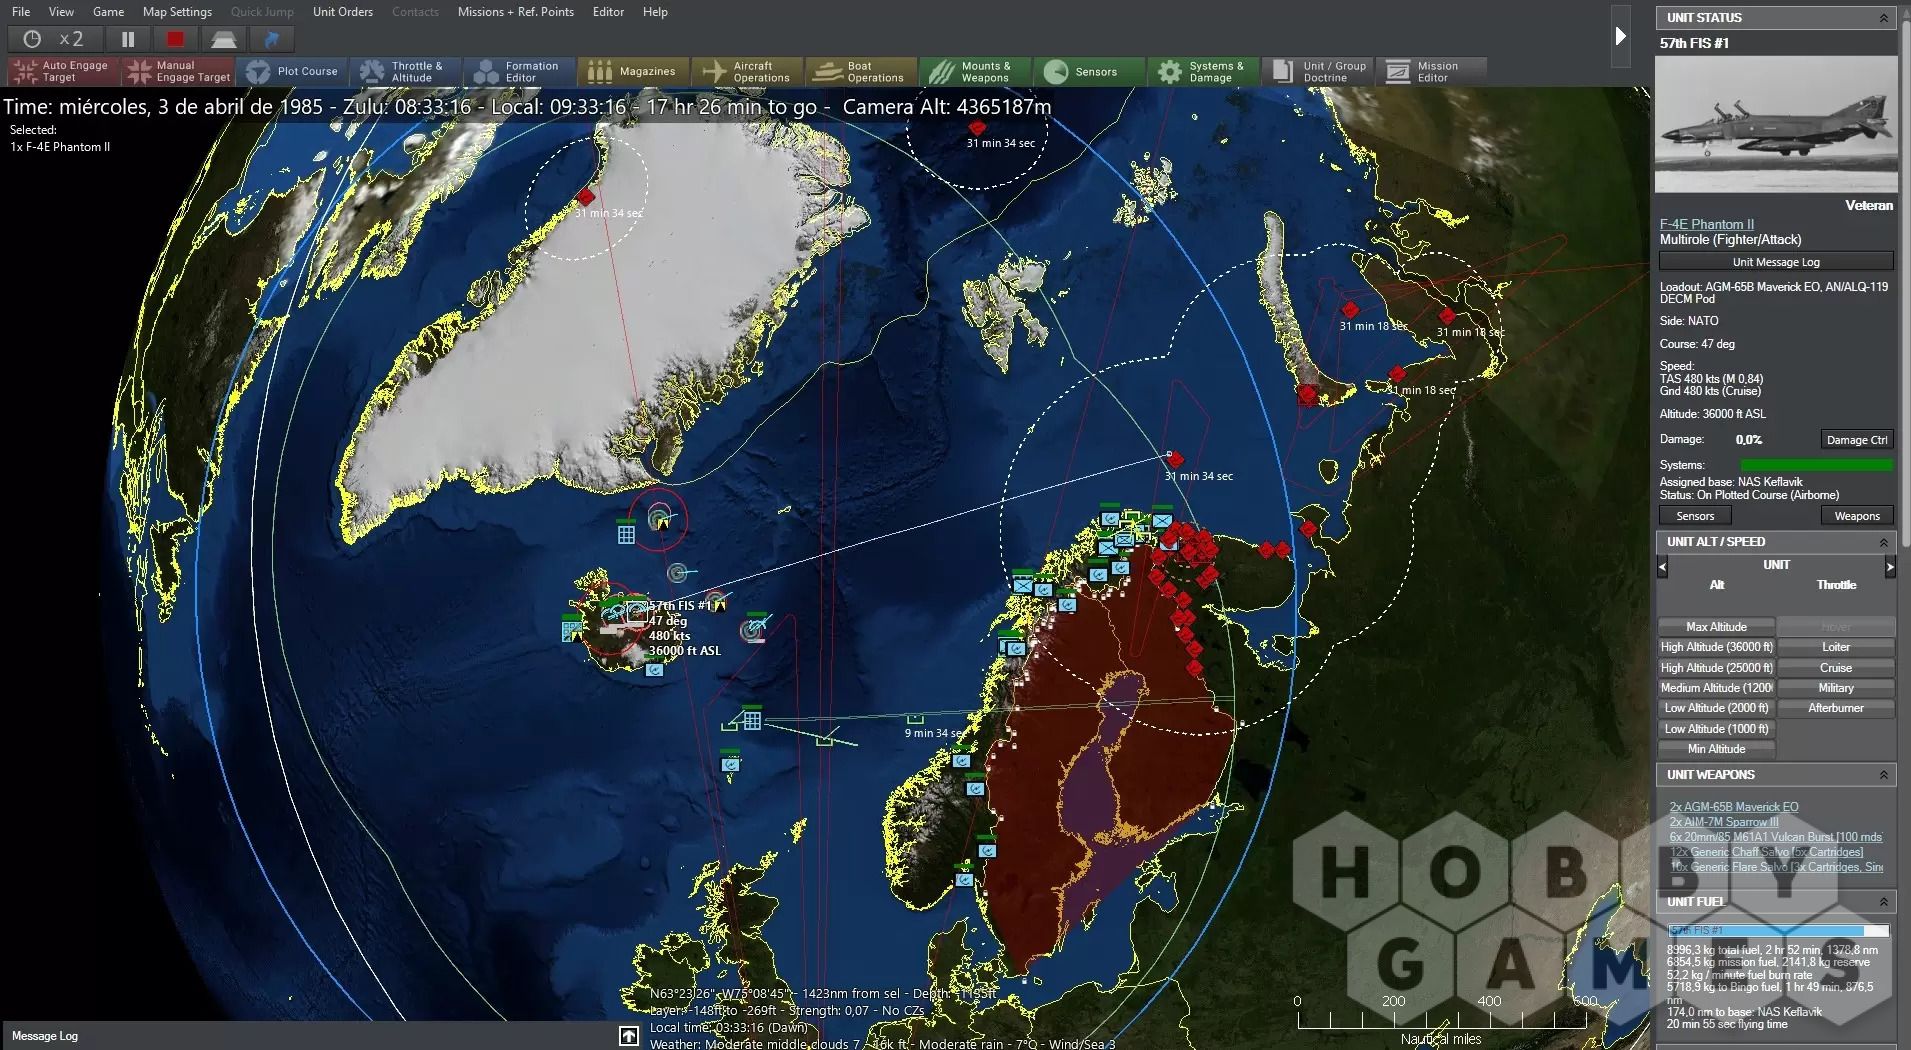Open the 6x 20mm/85 M61A1 Vulcan Burst link

[x=1776, y=837]
